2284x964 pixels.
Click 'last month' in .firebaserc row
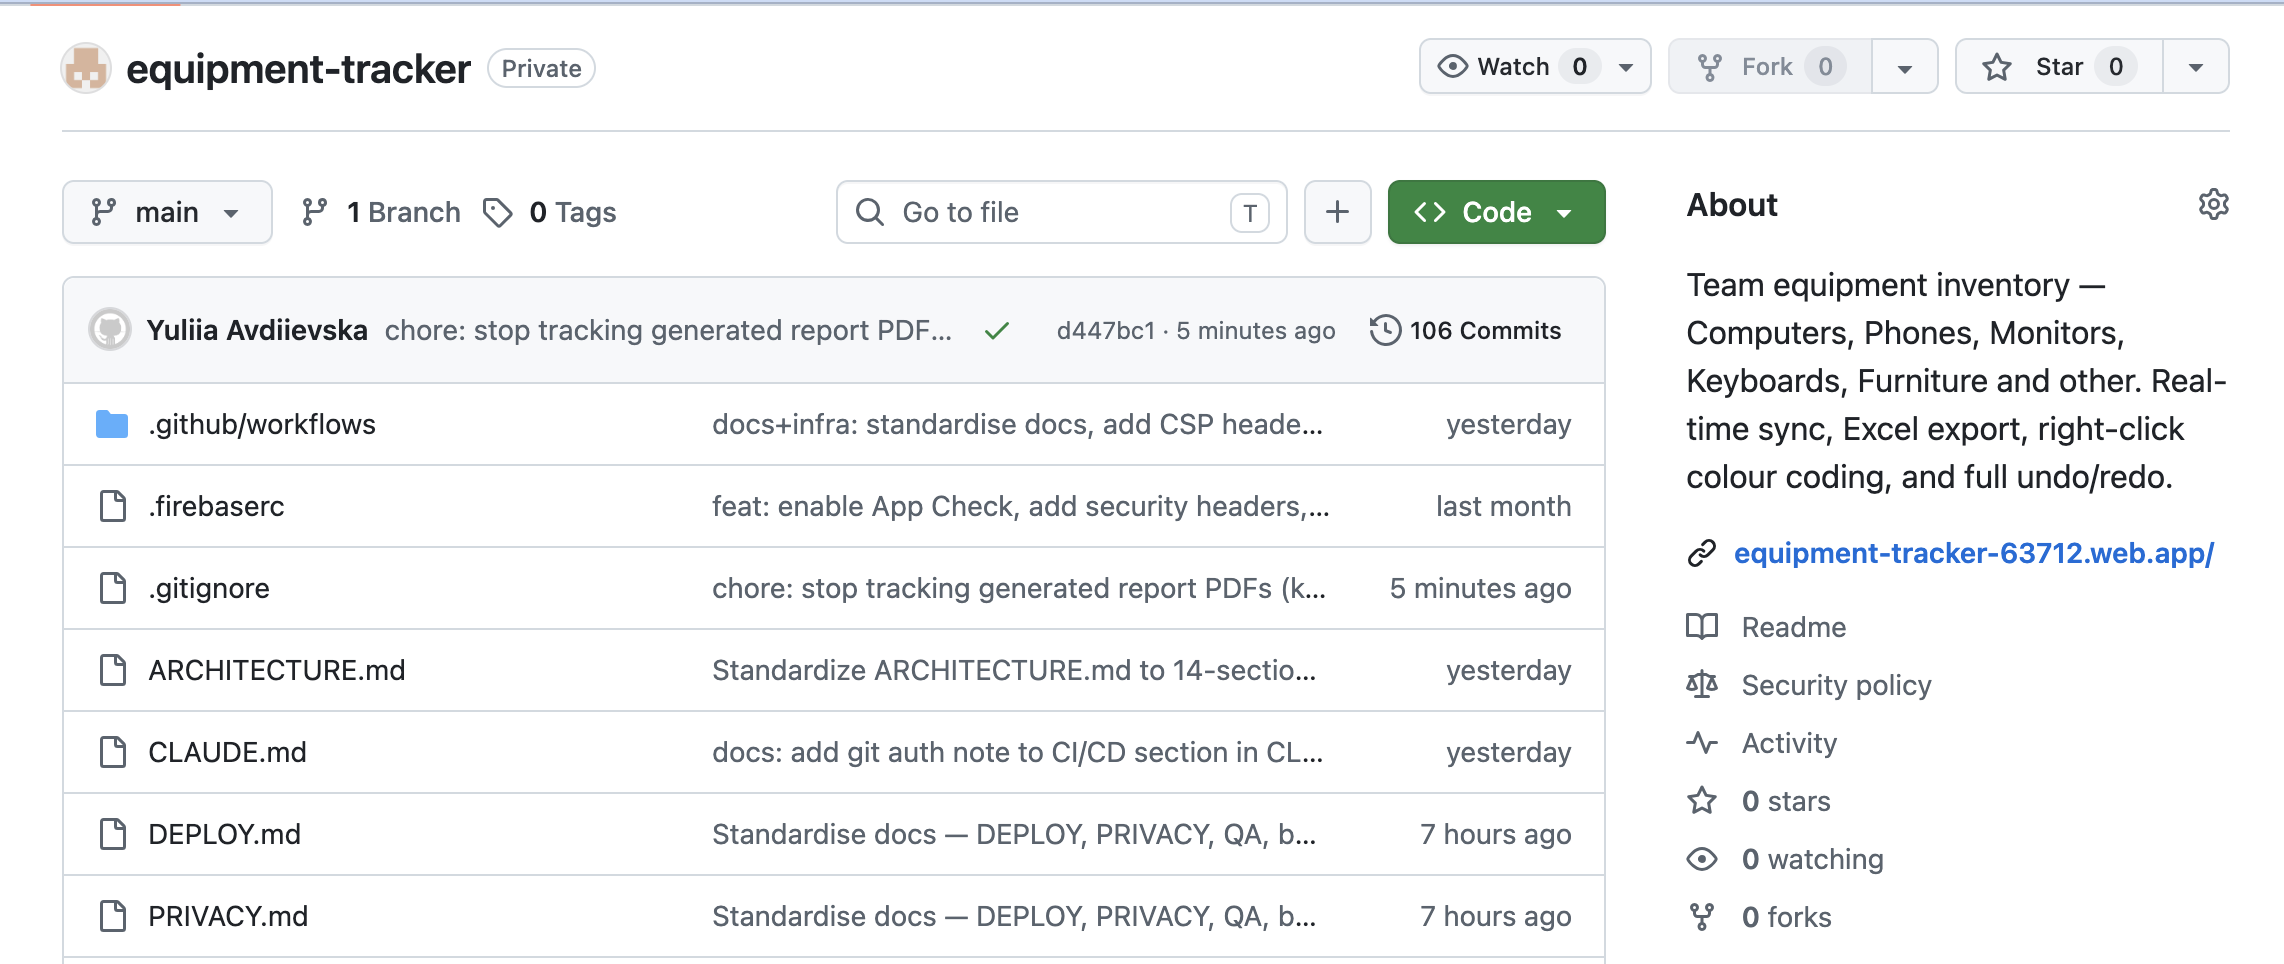pos(1503,506)
